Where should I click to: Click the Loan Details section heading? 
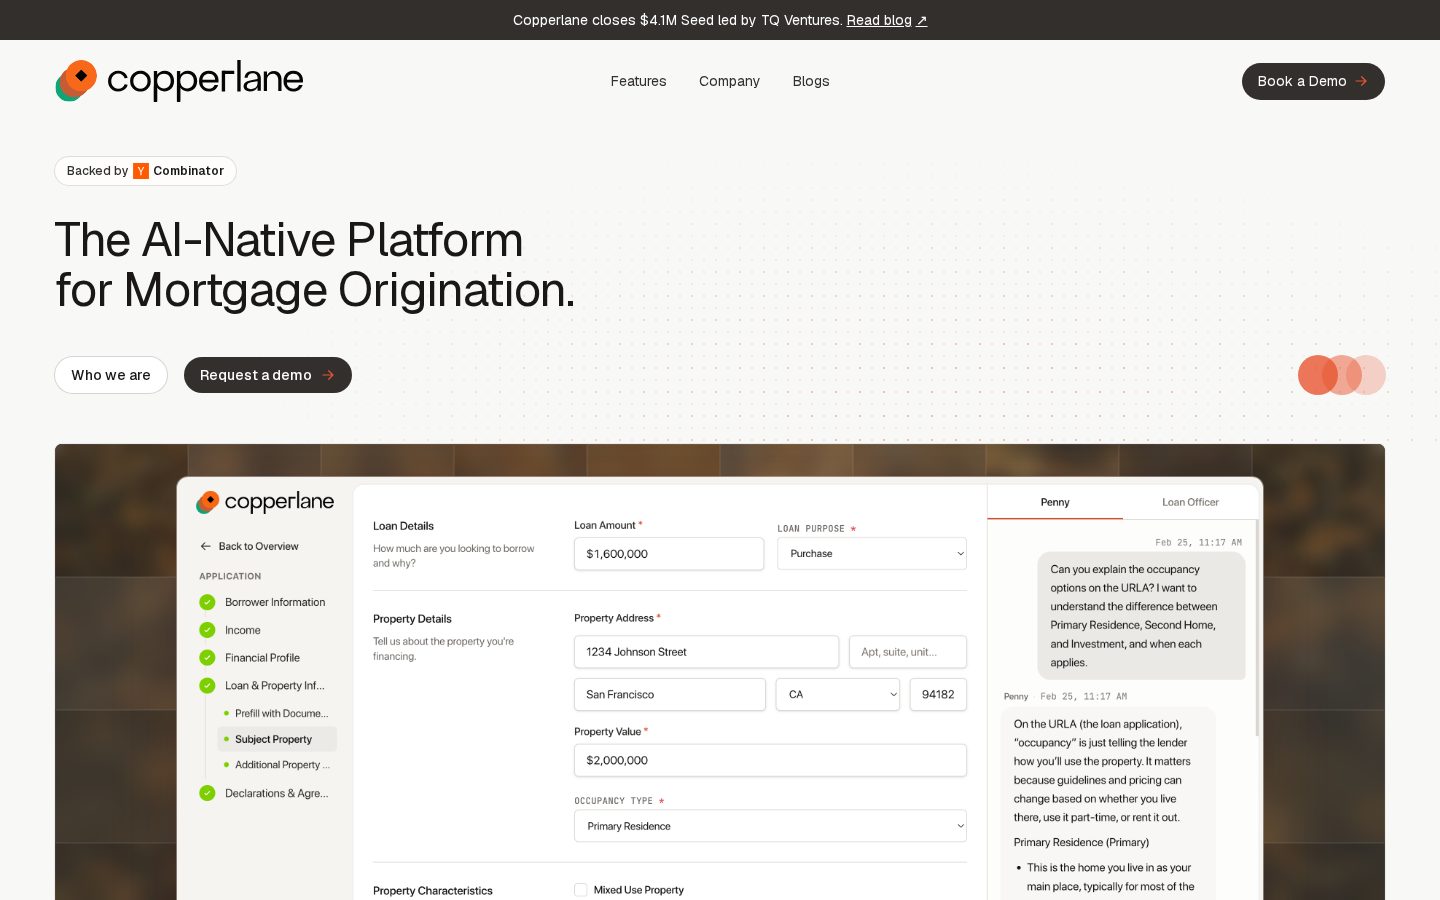(x=403, y=526)
